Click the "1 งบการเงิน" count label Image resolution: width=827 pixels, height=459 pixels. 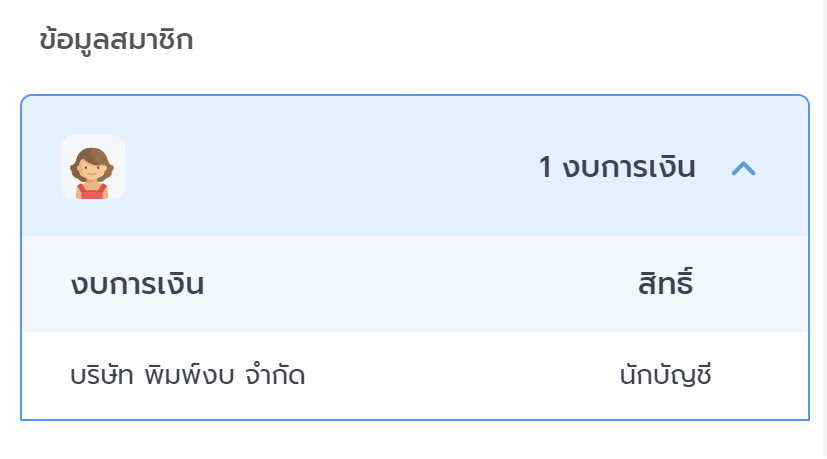point(616,168)
